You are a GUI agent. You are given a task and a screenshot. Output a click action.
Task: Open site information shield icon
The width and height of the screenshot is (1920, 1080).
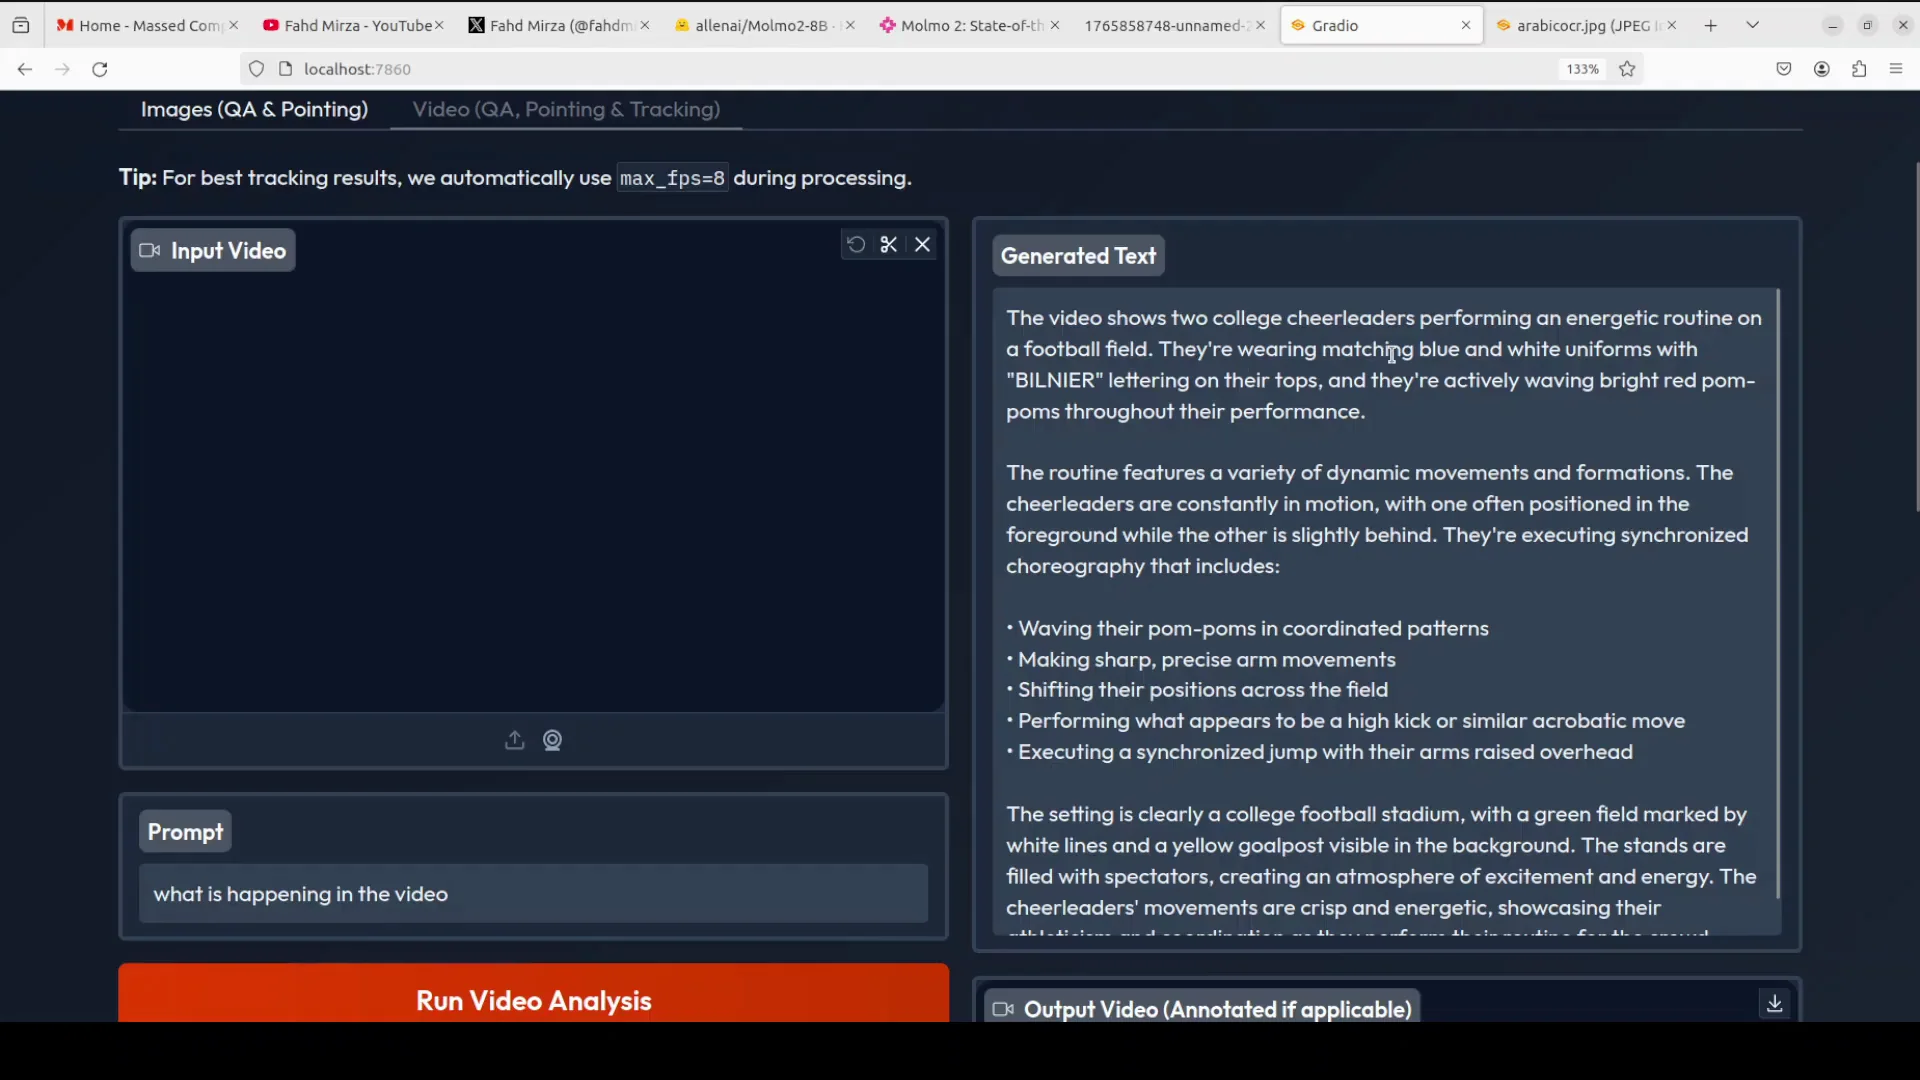coord(256,69)
